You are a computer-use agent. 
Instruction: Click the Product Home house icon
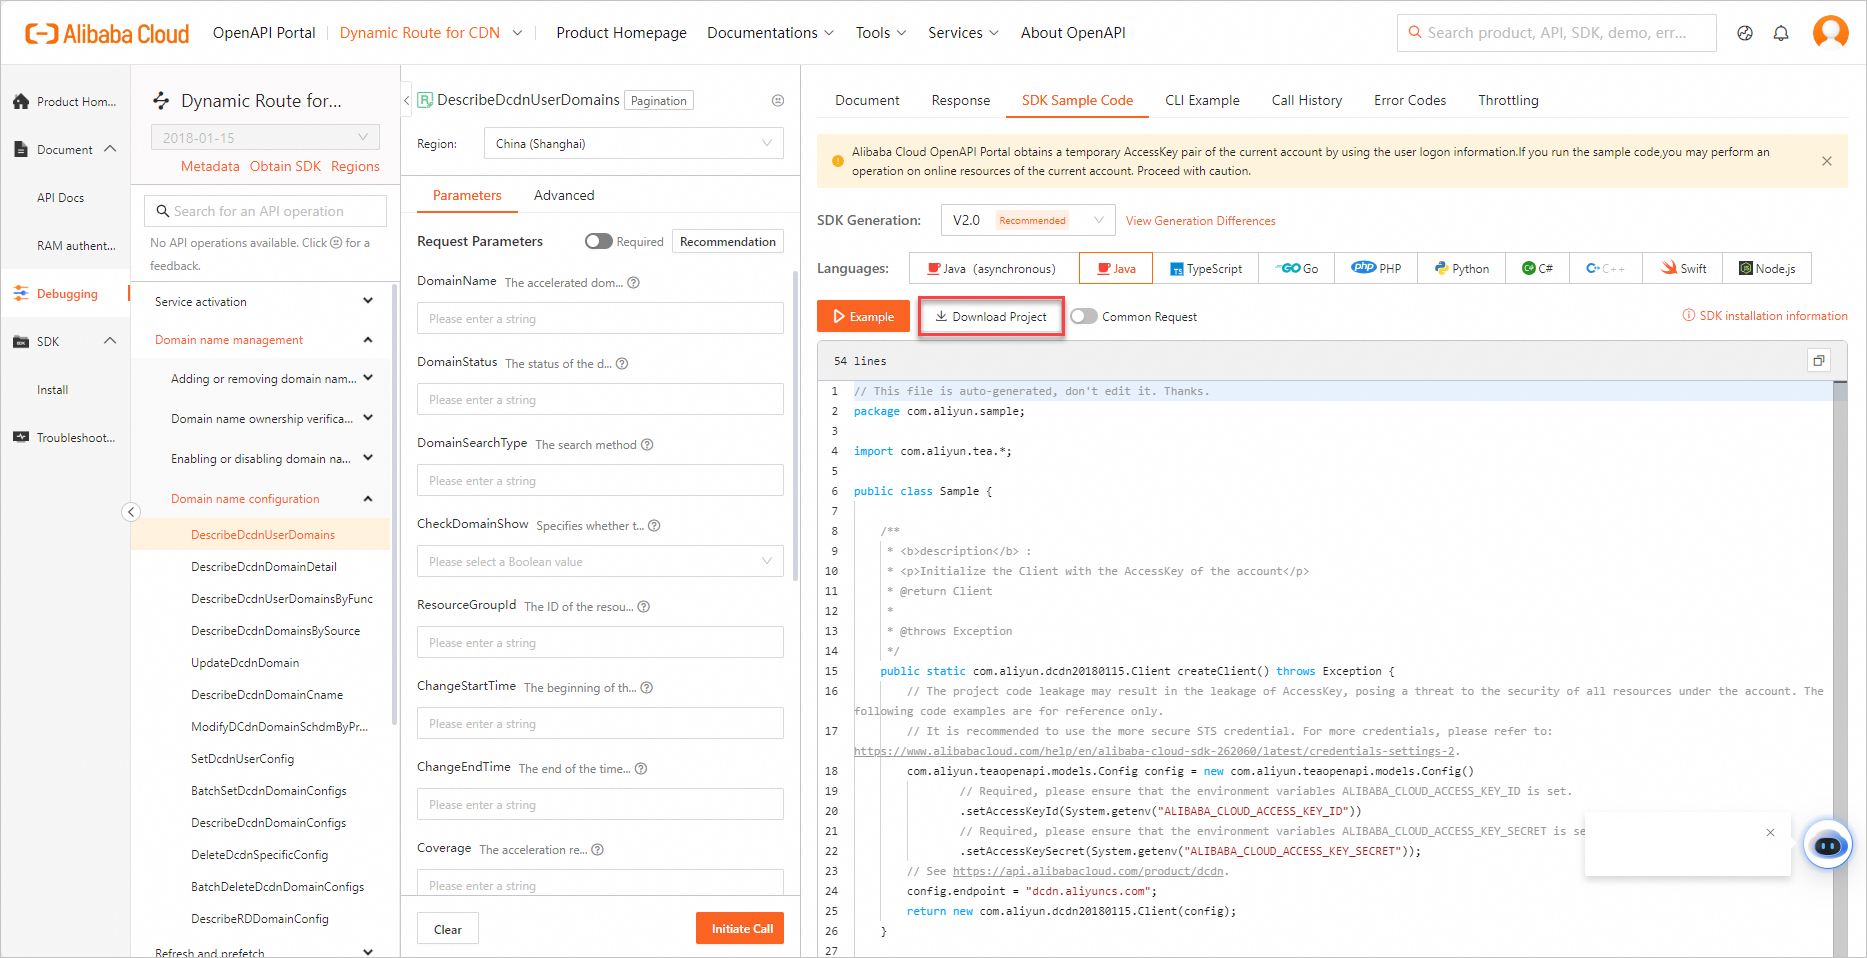pos(21,101)
